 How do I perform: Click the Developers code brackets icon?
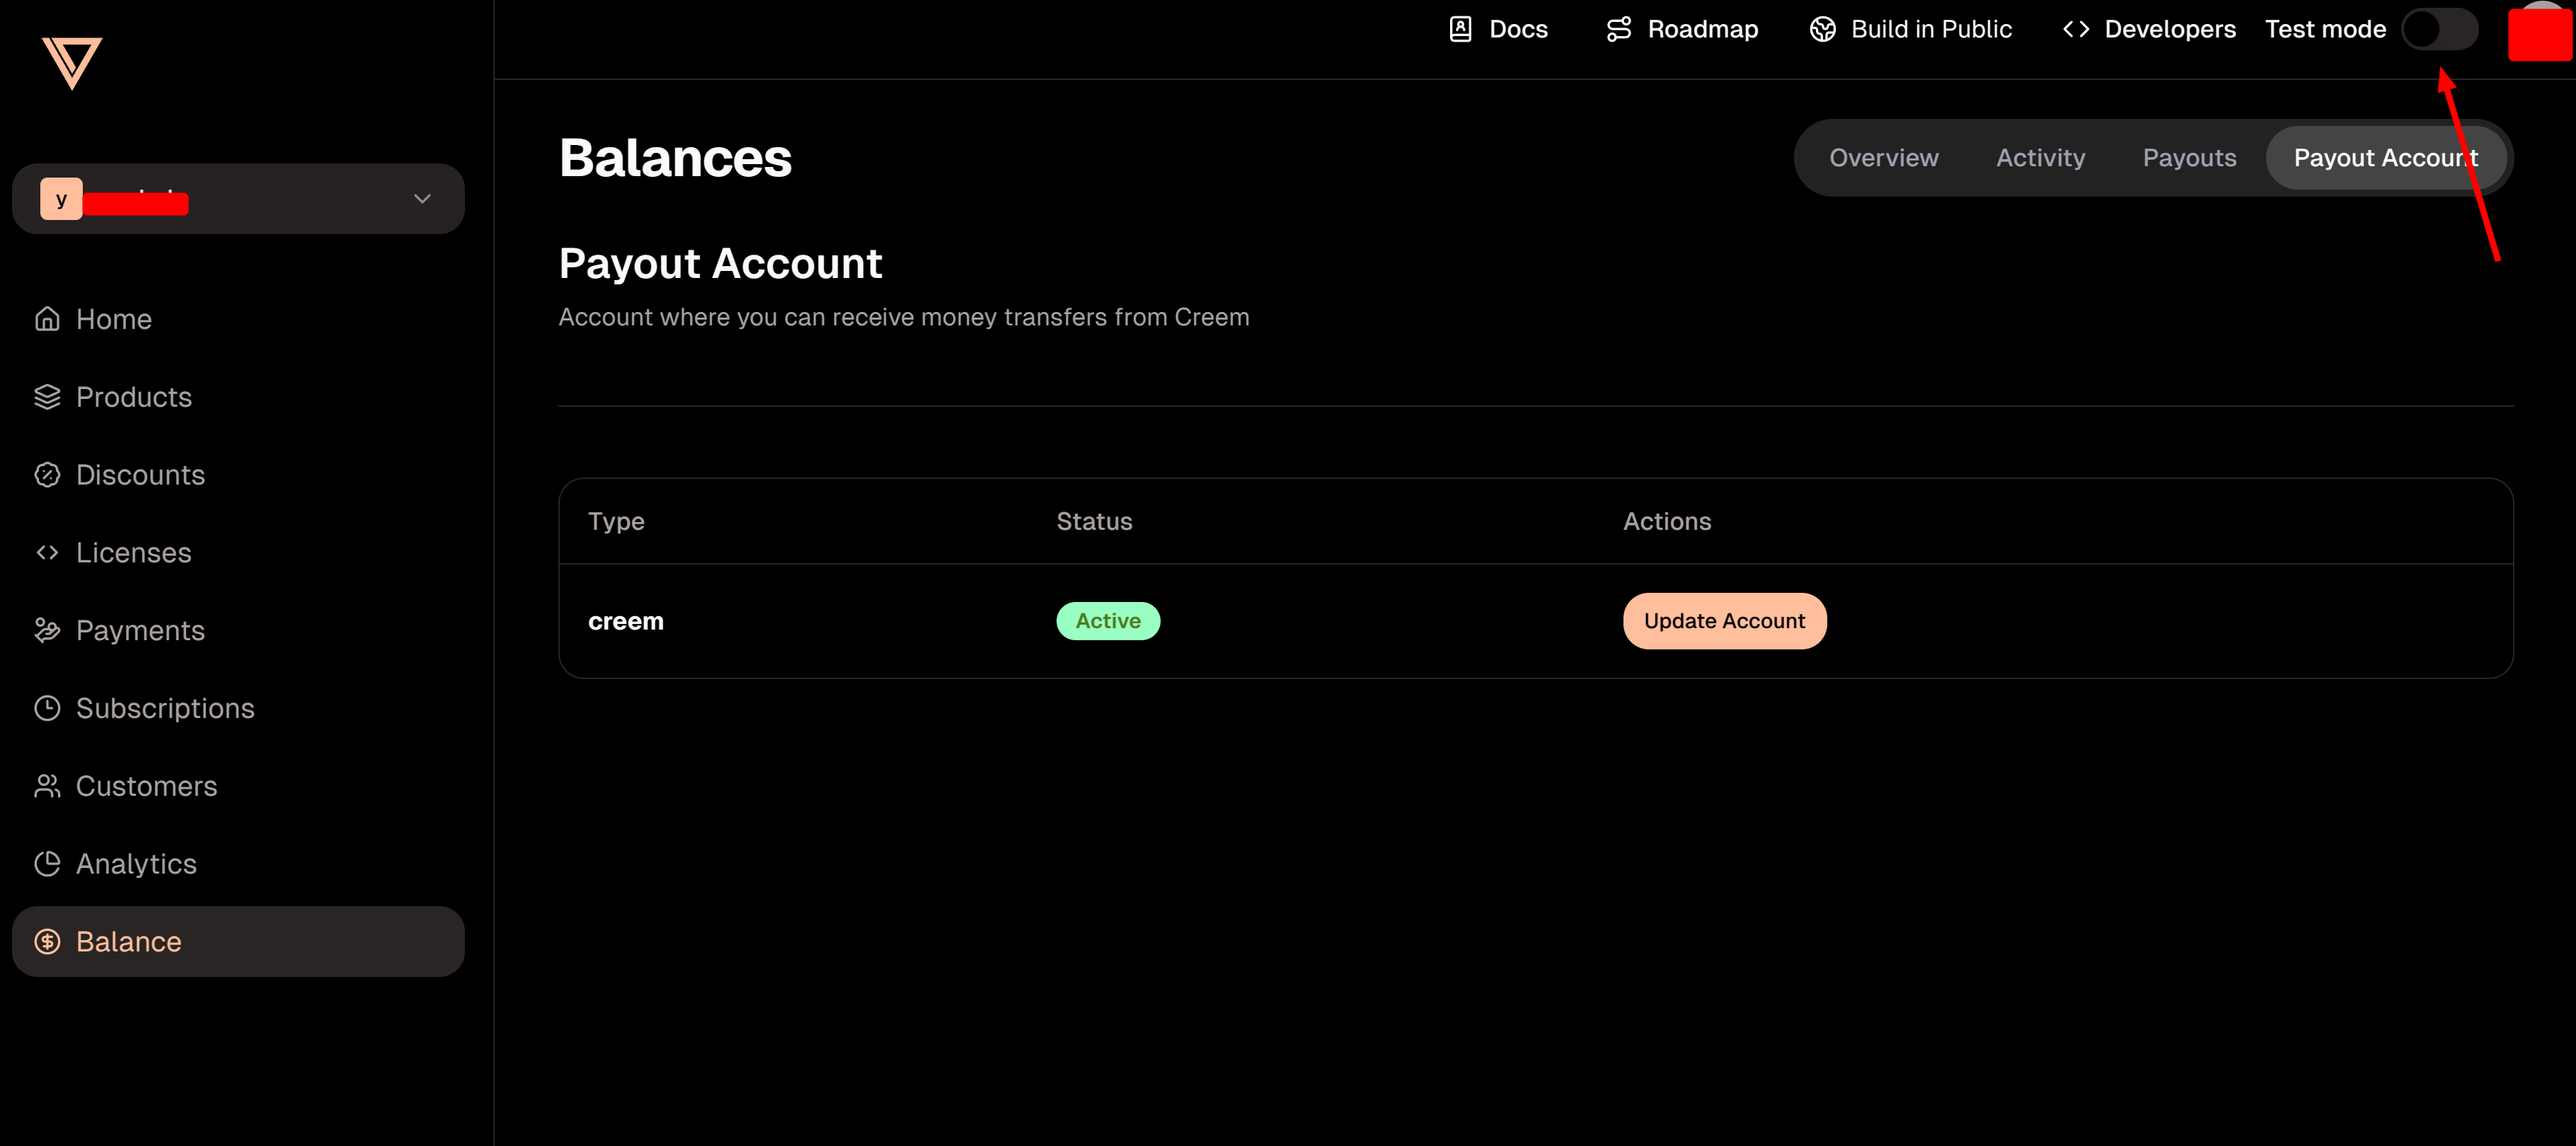[2076, 29]
